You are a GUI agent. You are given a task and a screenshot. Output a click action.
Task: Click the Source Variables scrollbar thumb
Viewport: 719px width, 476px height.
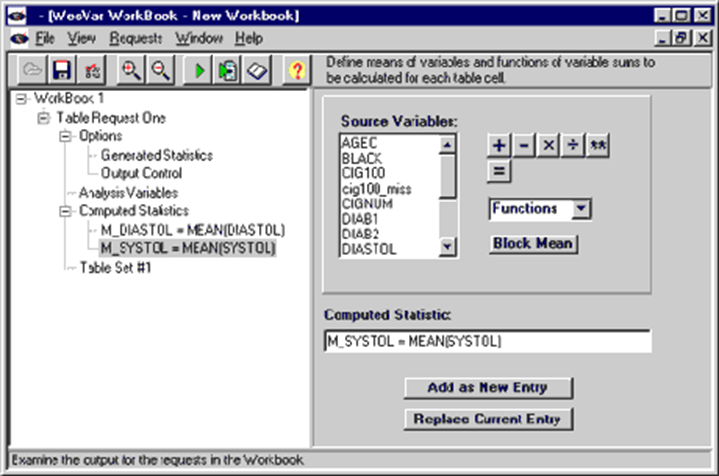coord(447,177)
